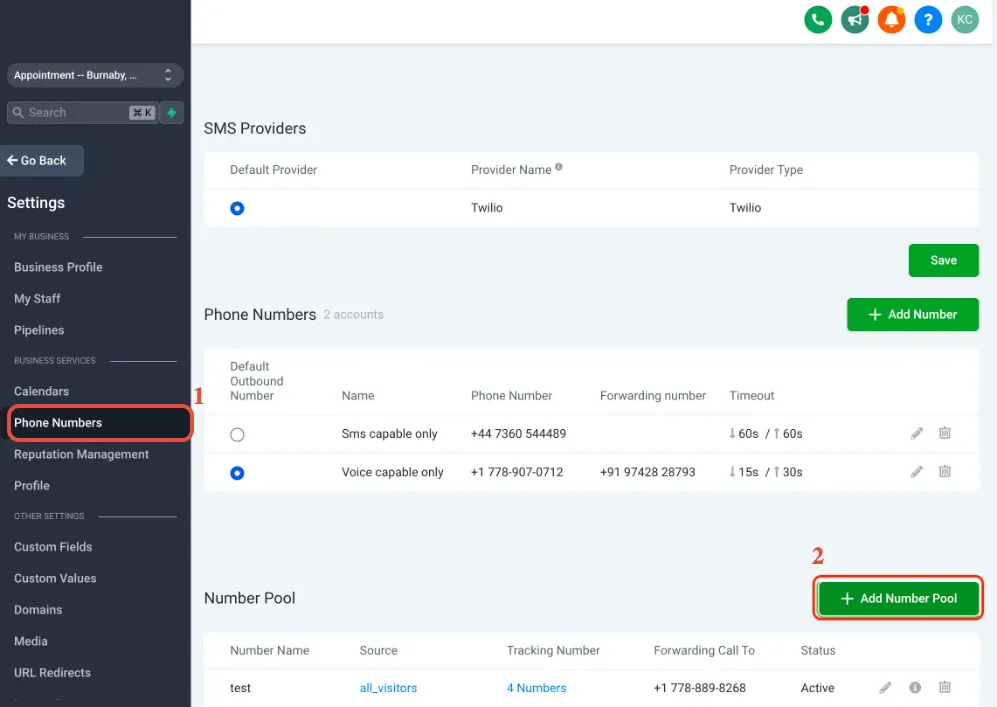
Task: Show info for test number pool
Action: pyautogui.click(x=915, y=687)
